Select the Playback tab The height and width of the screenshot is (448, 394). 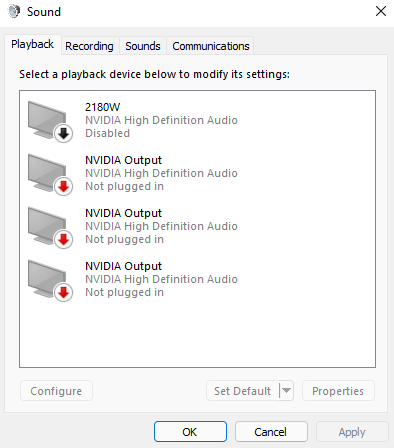(32, 44)
